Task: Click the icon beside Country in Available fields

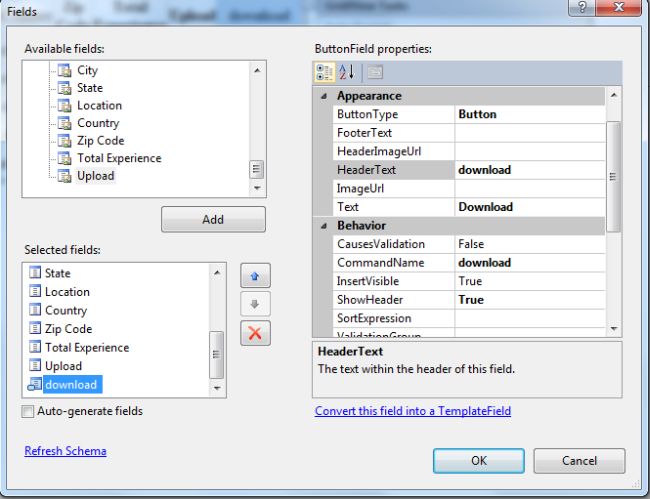Action: tap(64, 123)
